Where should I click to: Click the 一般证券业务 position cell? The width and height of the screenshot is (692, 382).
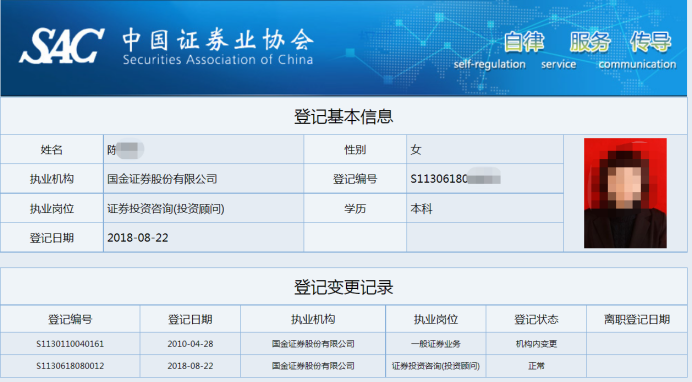coord(436,344)
